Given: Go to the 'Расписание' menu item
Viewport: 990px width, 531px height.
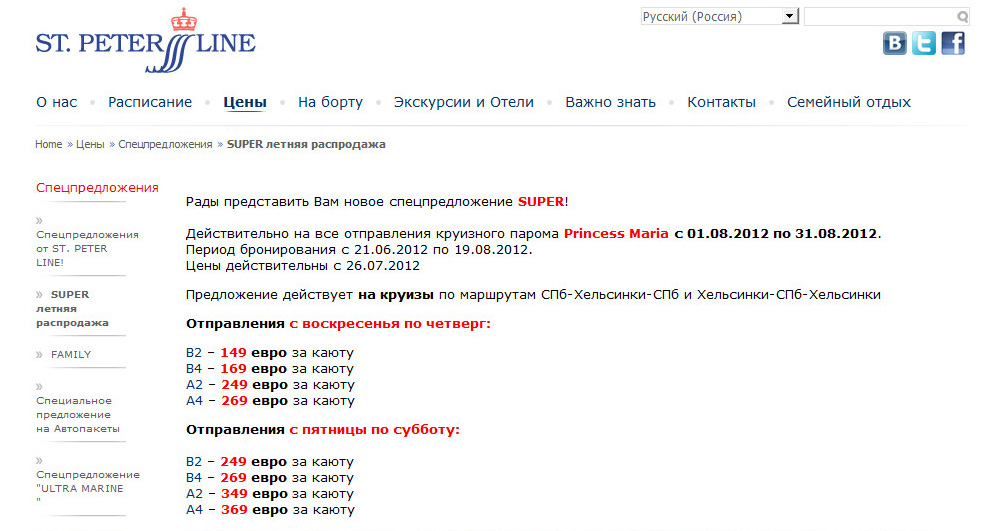Looking at the screenshot, I should [150, 102].
